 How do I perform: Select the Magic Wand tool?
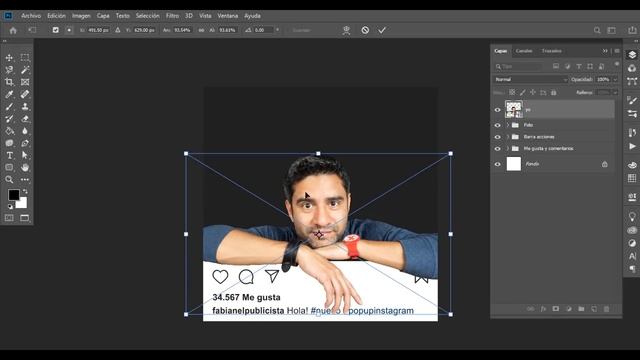[25, 70]
